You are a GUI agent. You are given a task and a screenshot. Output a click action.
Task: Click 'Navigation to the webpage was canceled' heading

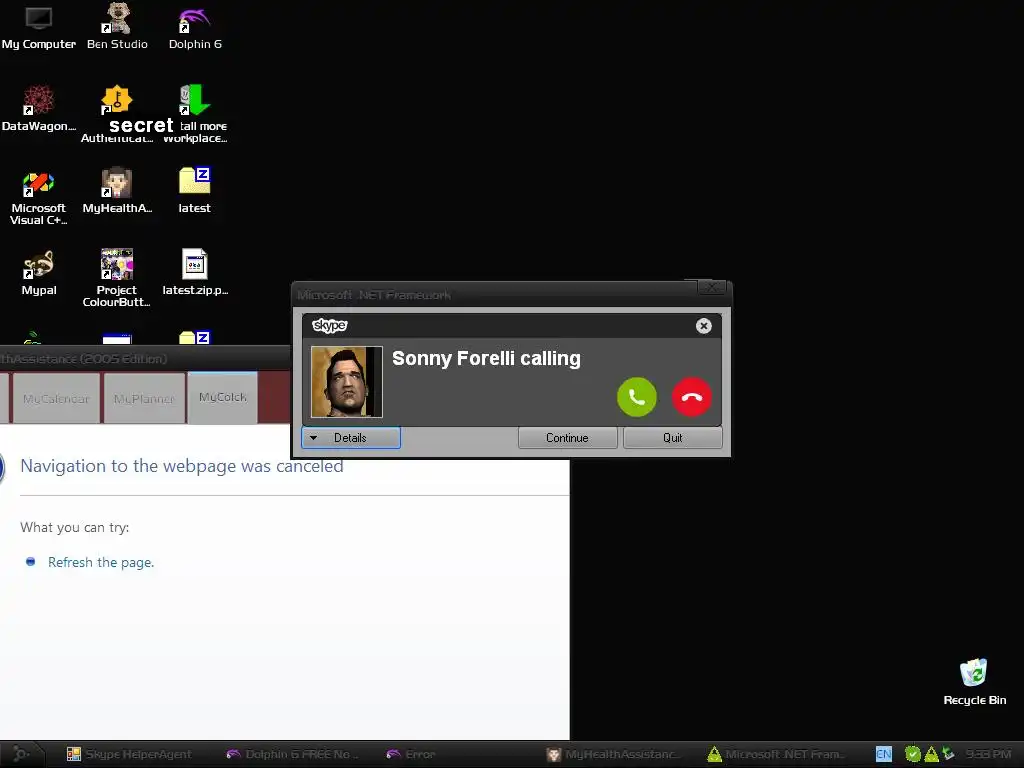pos(182,466)
